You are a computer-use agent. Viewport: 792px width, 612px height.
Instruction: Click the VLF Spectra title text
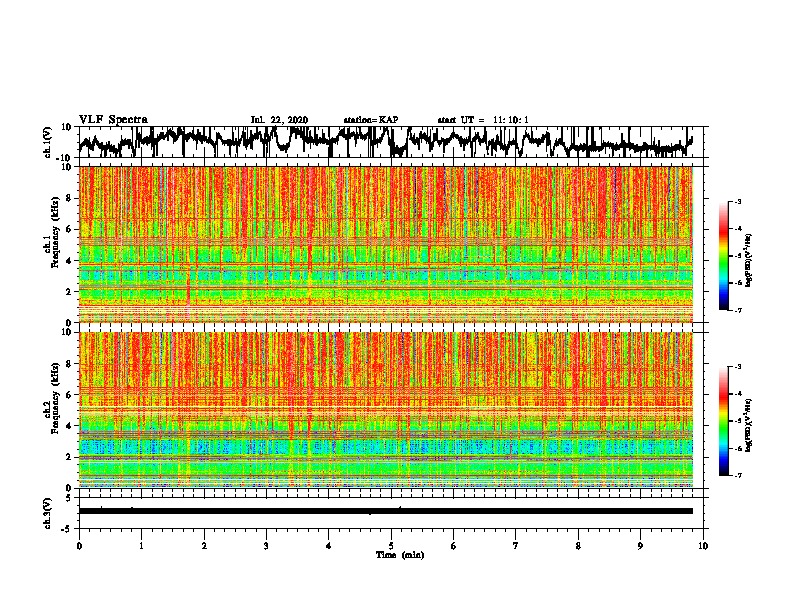pos(113,120)
